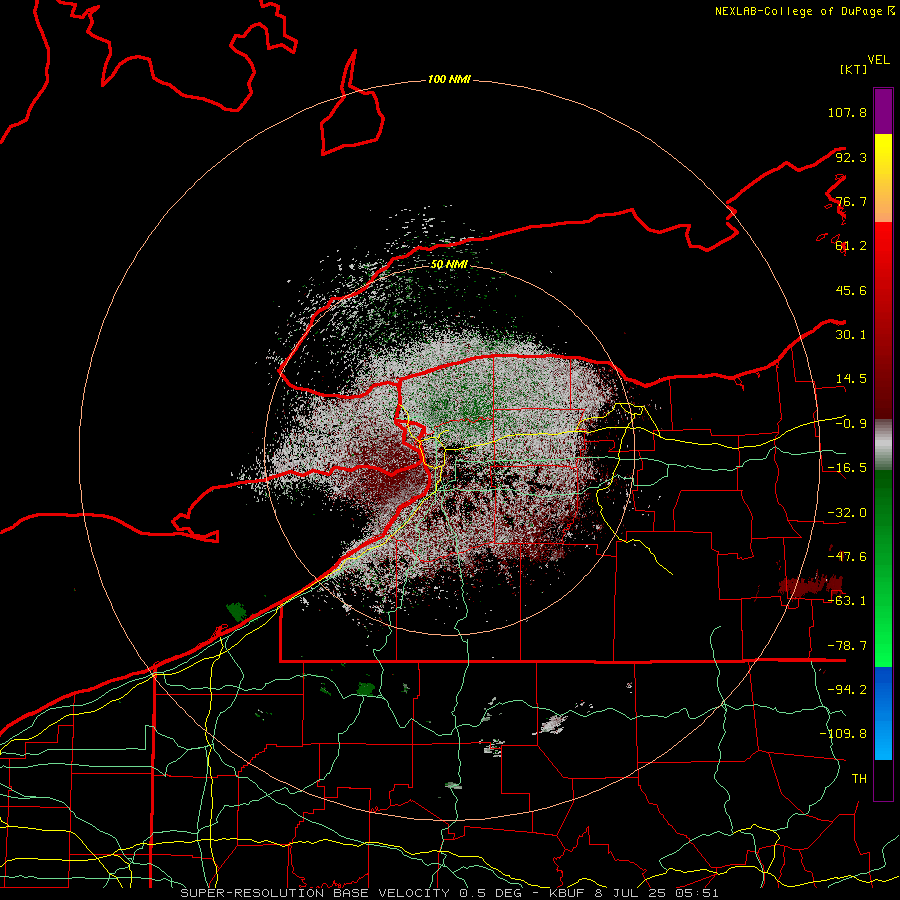Click the 76.7 legend value
This screenshot has height=900, width=900.
[851, 201]
